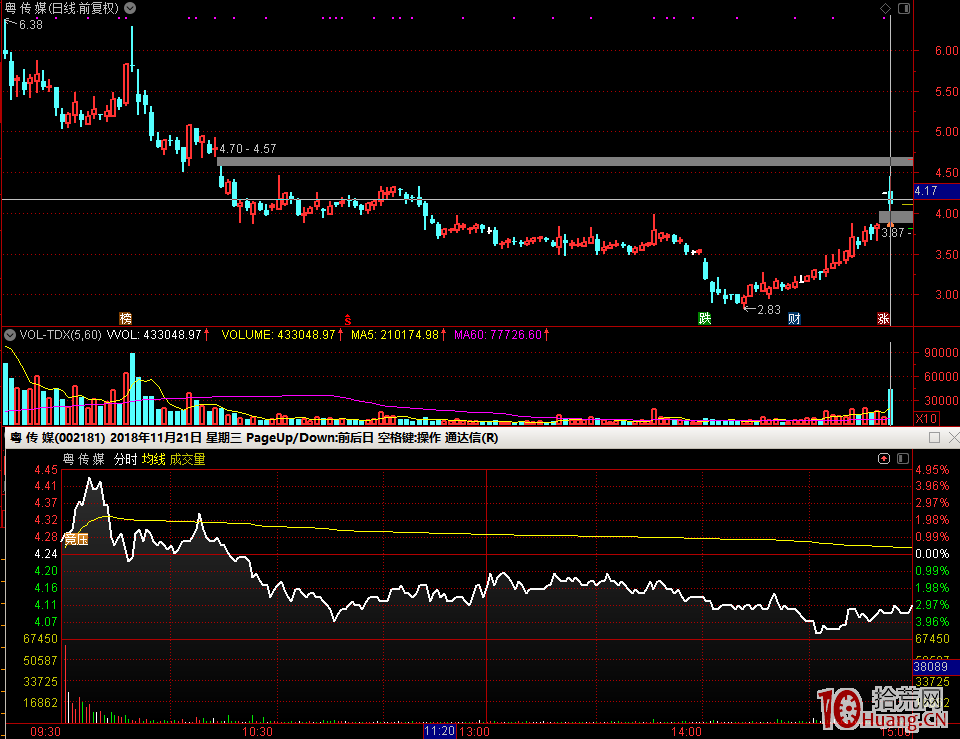
Task: Expand the VOL-TDX indicator dropdown arrow
Action: click(x=10, y=335)
